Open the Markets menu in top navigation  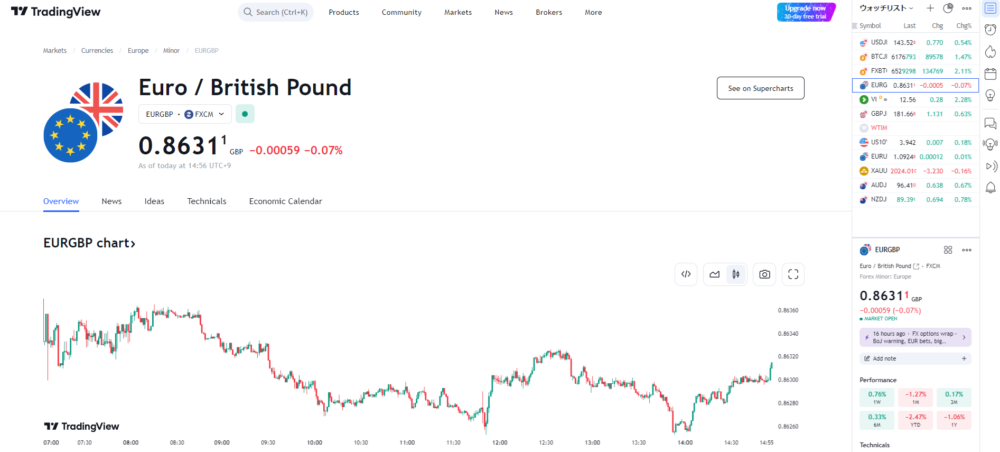coord(458,12)
